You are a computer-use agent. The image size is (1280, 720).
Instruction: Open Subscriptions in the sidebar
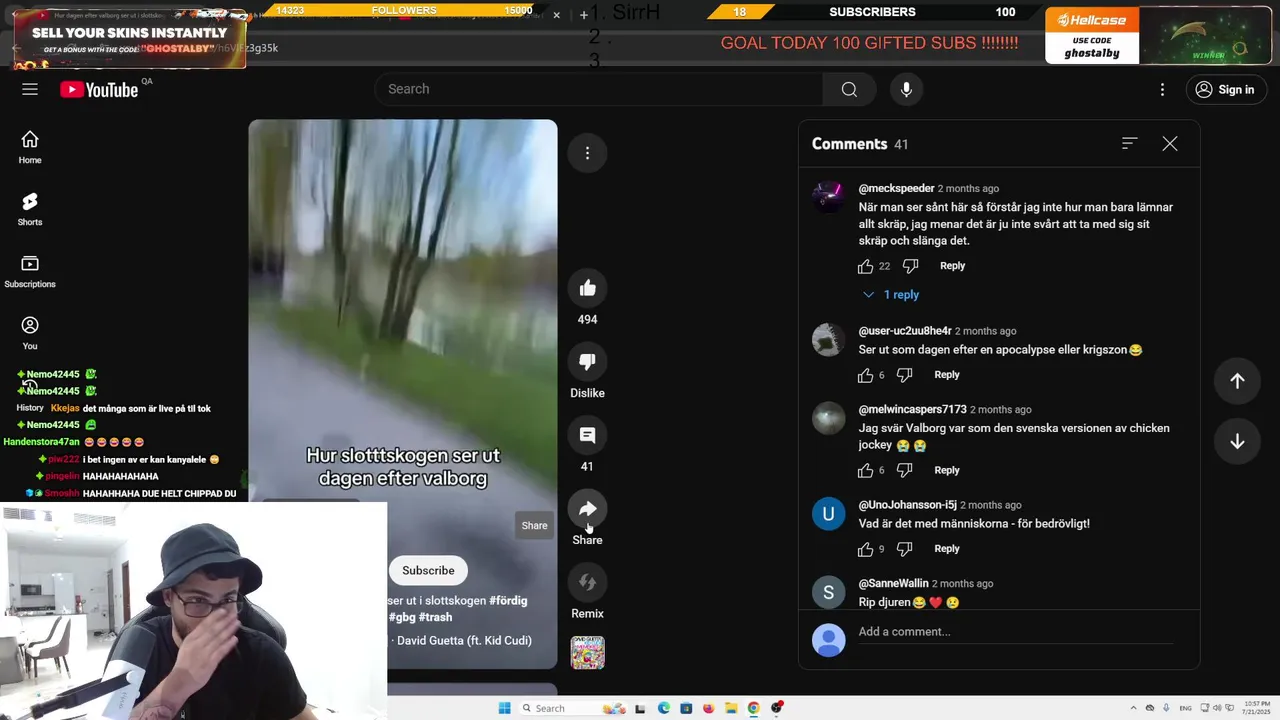[30, 271]
